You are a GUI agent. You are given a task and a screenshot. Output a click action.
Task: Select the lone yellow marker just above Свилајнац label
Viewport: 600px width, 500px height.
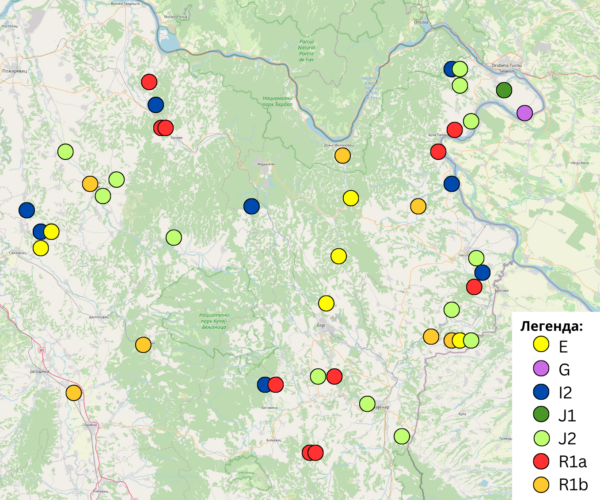(41, 248)
